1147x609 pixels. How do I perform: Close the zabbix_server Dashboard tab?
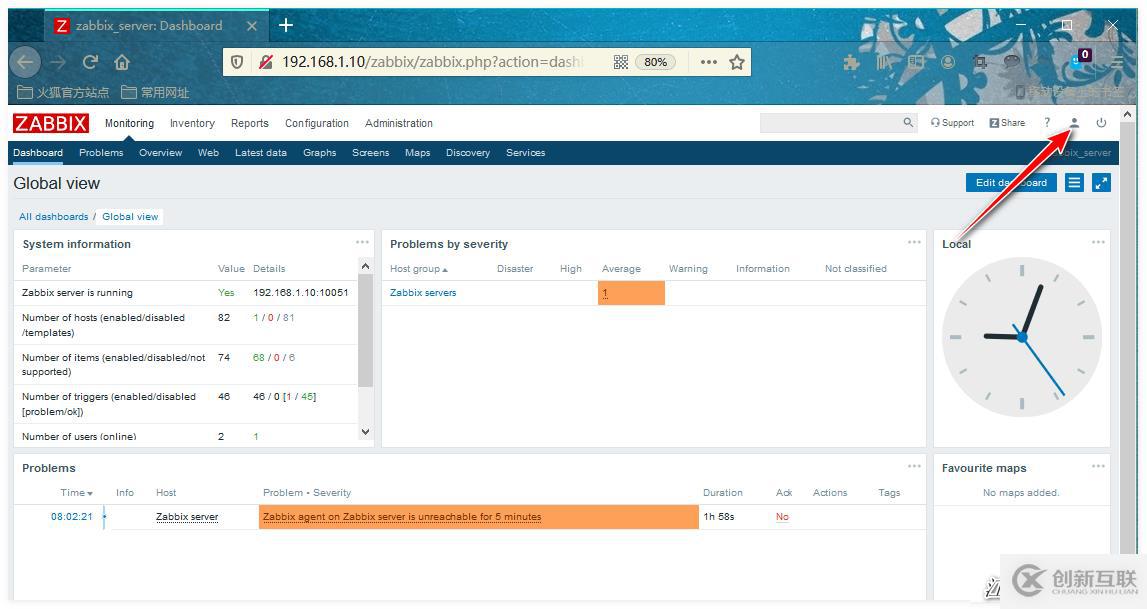coord(252,26)
